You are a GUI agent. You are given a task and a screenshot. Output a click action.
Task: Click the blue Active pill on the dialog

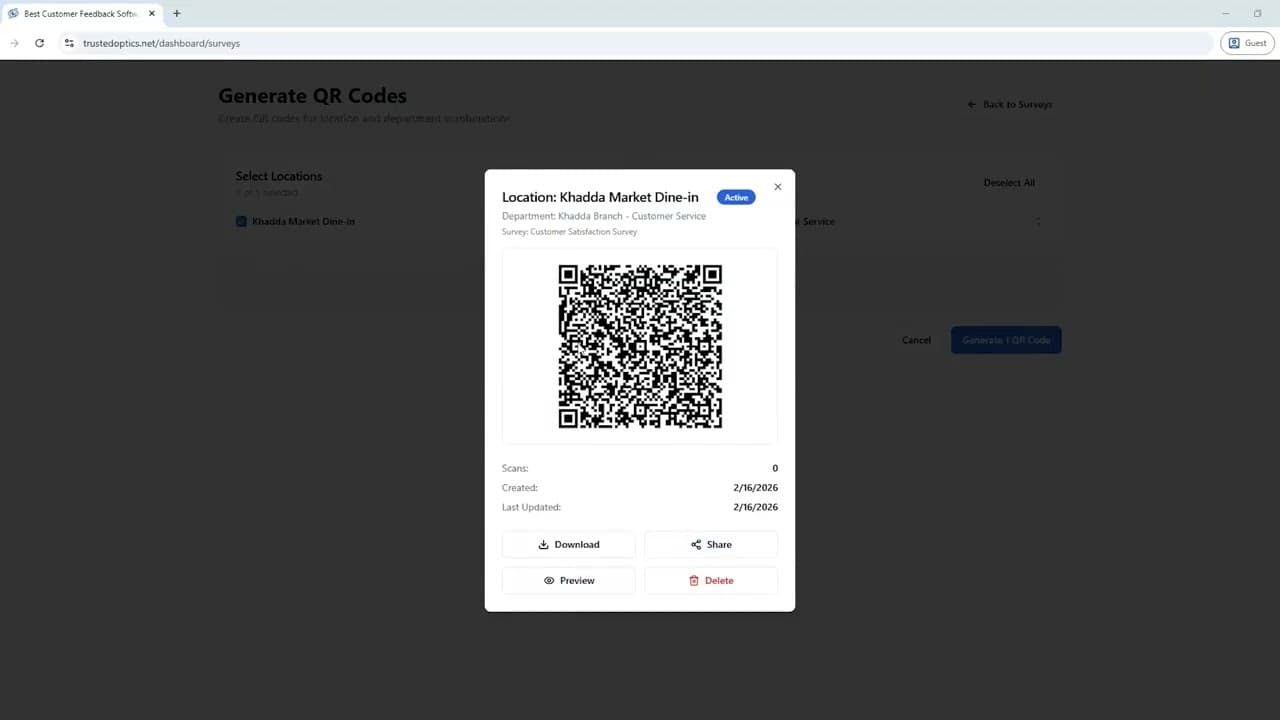(736, 197)
